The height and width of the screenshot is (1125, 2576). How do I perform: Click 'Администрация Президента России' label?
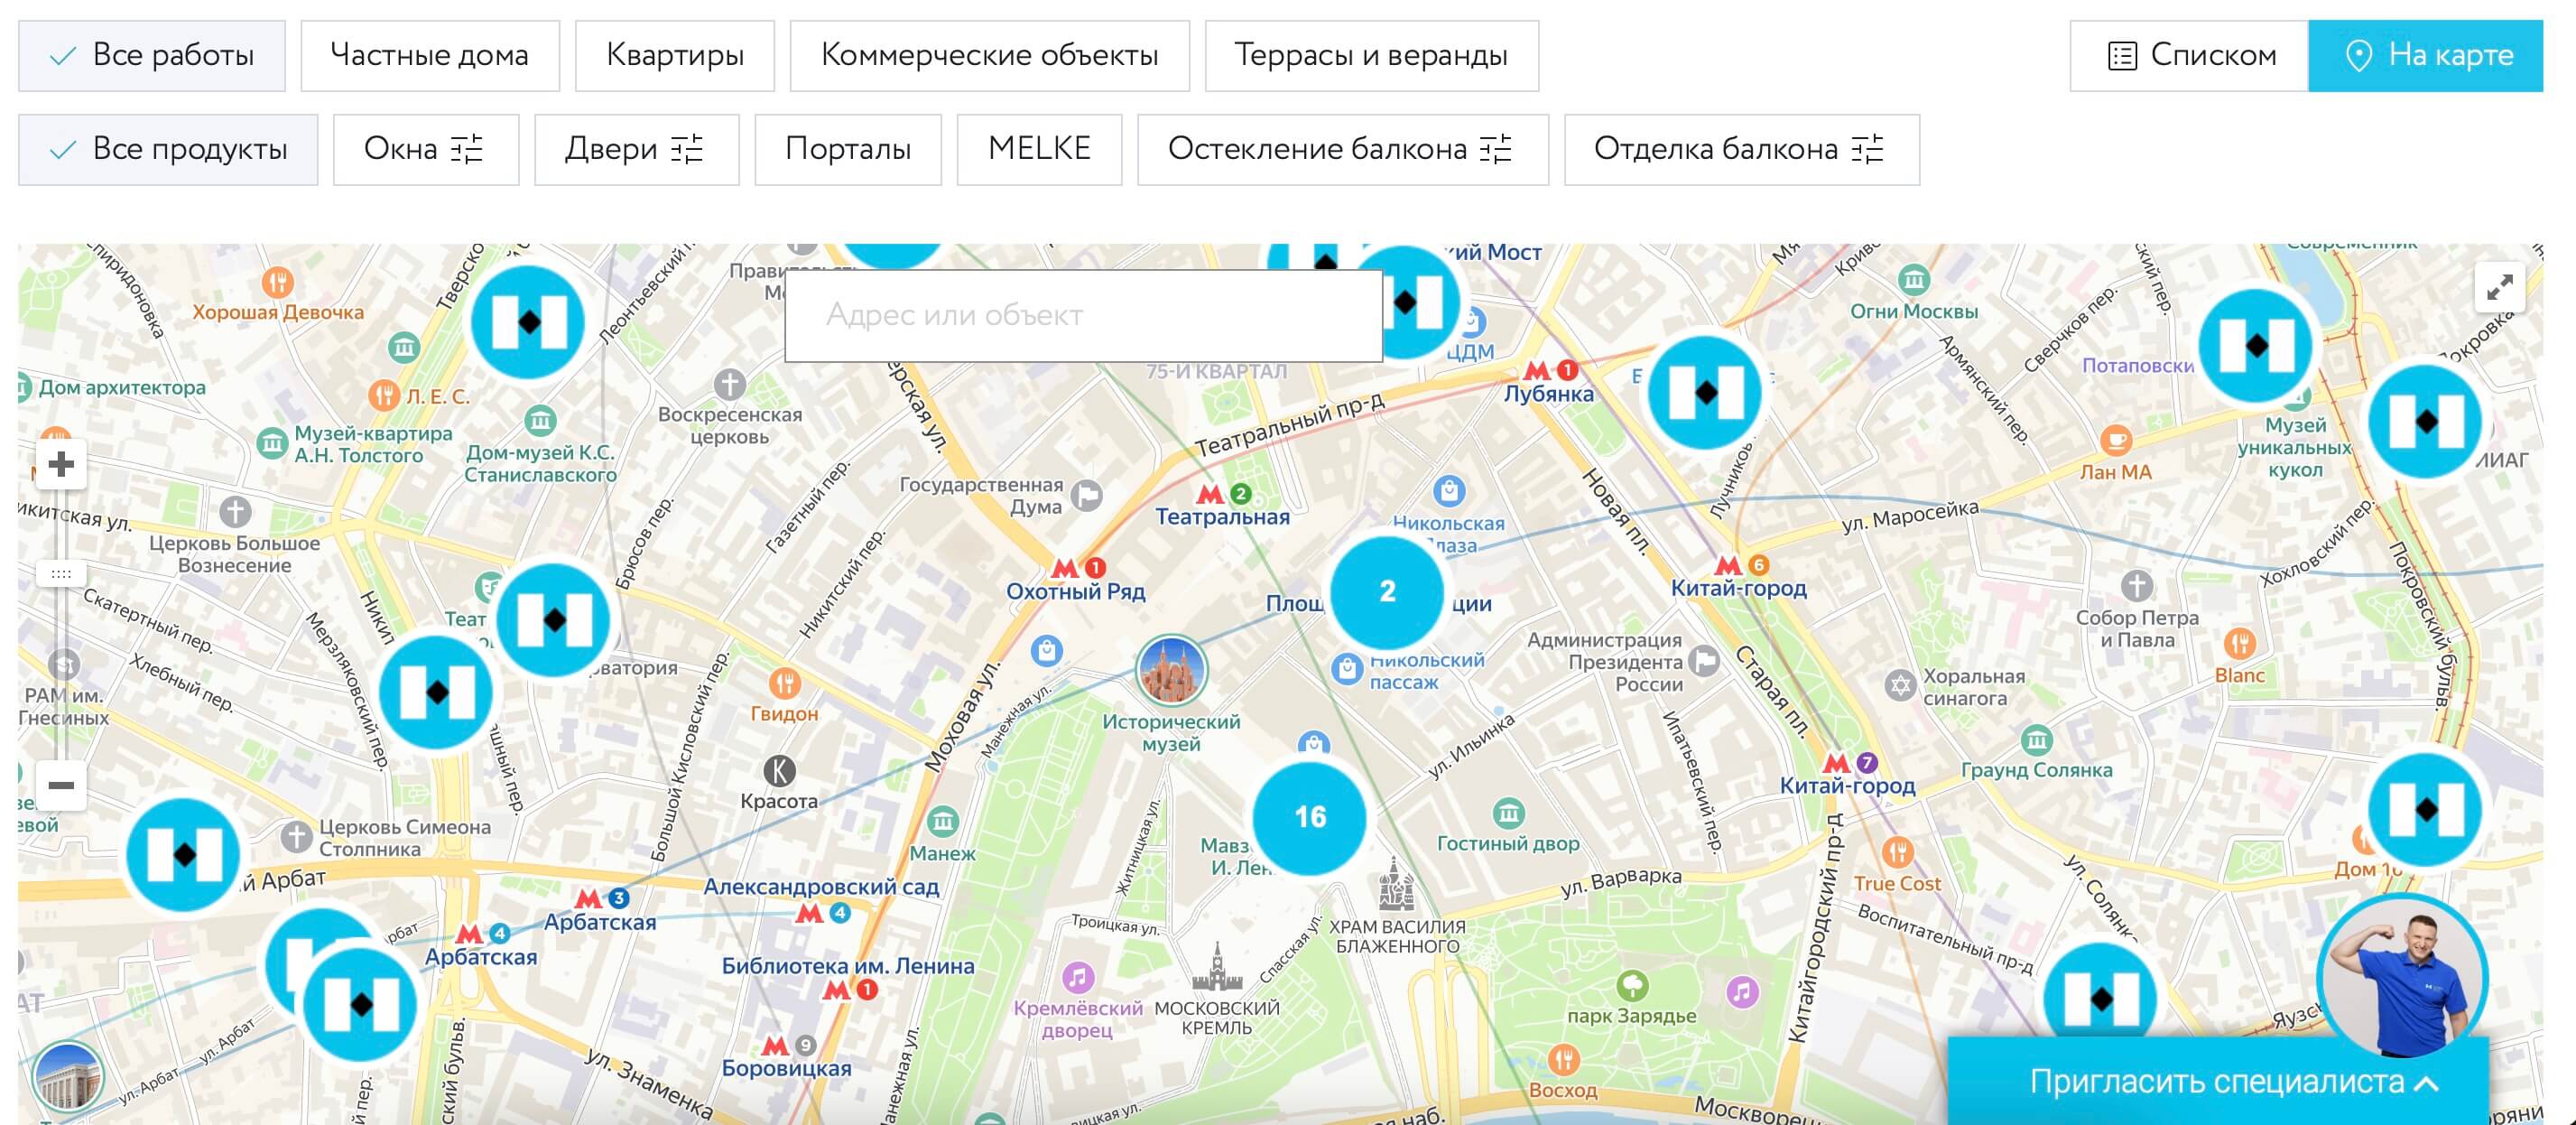coord(1605,662)
